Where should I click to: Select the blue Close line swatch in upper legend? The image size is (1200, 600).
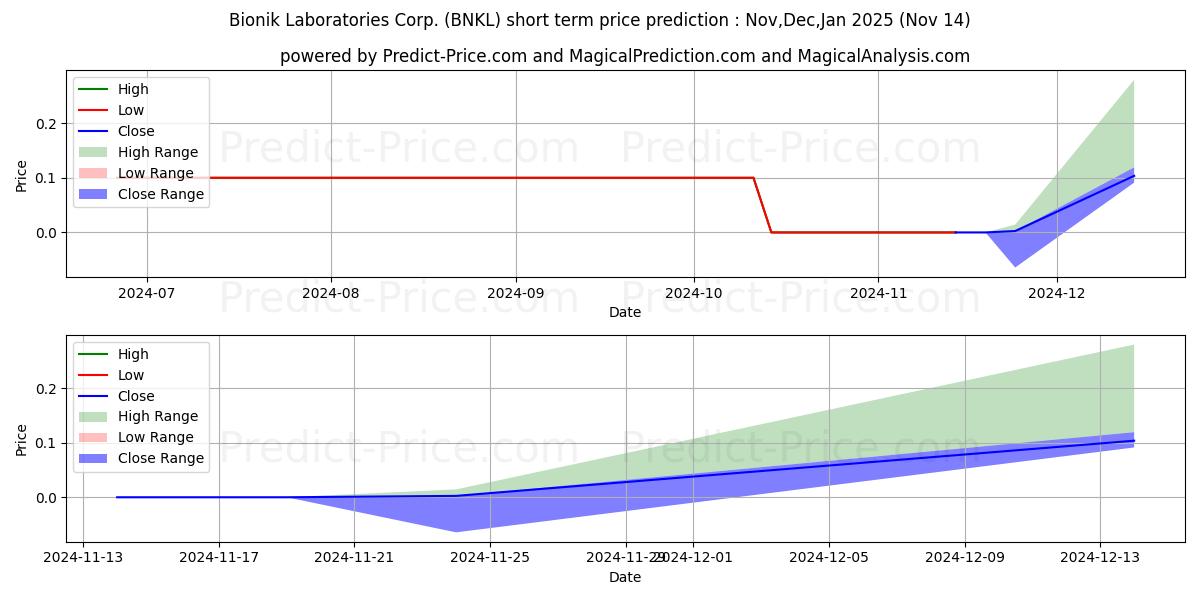pos(96,131)
